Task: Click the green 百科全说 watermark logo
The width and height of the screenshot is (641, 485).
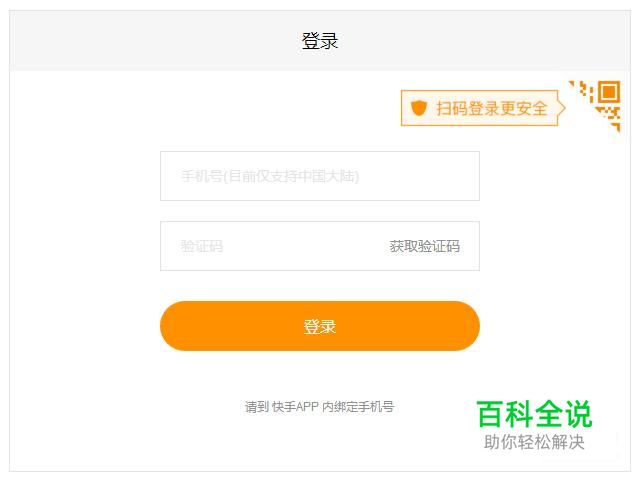Action: tap(534, 414)
